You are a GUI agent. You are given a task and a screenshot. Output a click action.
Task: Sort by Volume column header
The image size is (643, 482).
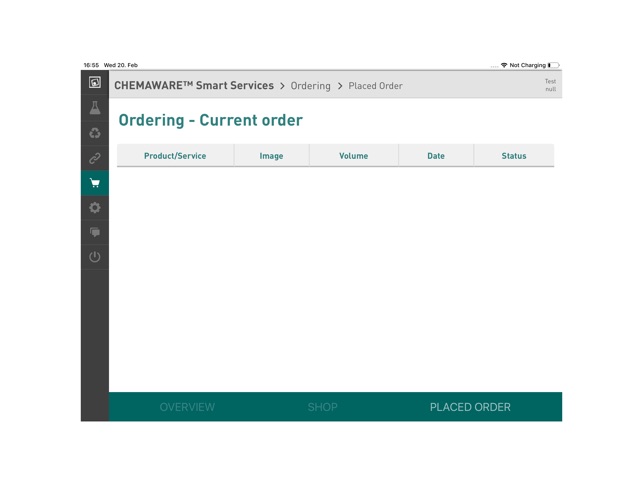(353, 156)
